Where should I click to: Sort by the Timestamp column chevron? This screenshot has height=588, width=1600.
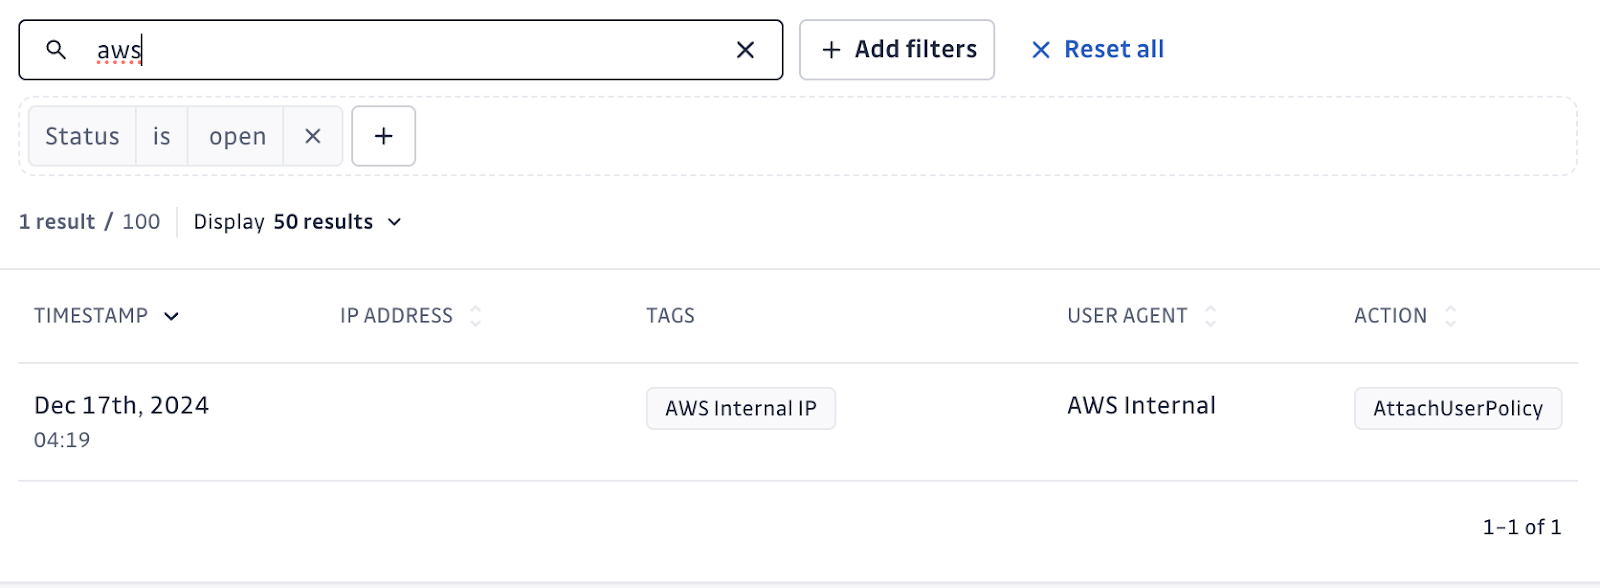[171, 316]
